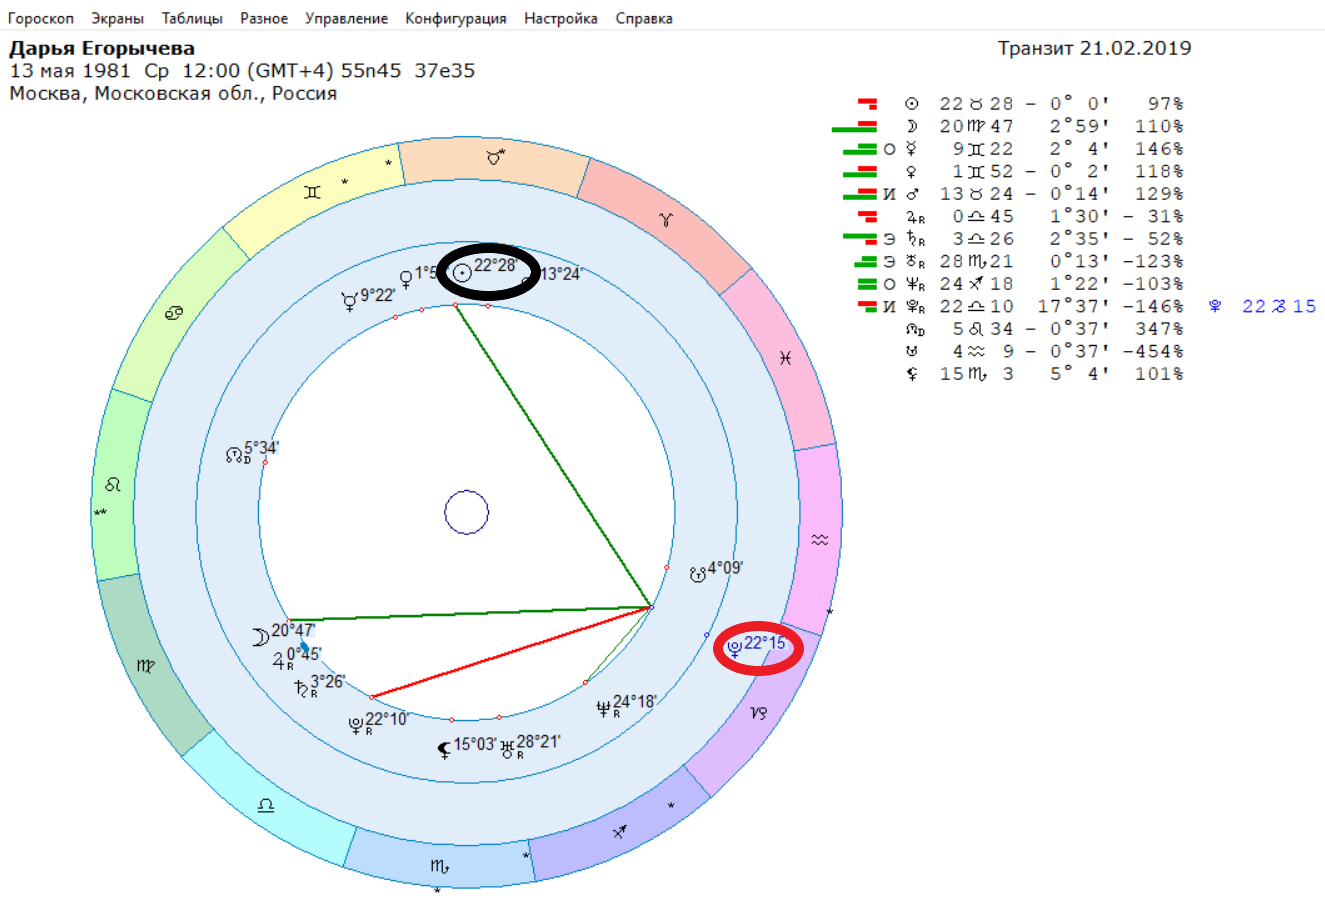
Task: Click the Uranus row value -123% in the table
Action: pyautogui.click(x=1154, y=261)
